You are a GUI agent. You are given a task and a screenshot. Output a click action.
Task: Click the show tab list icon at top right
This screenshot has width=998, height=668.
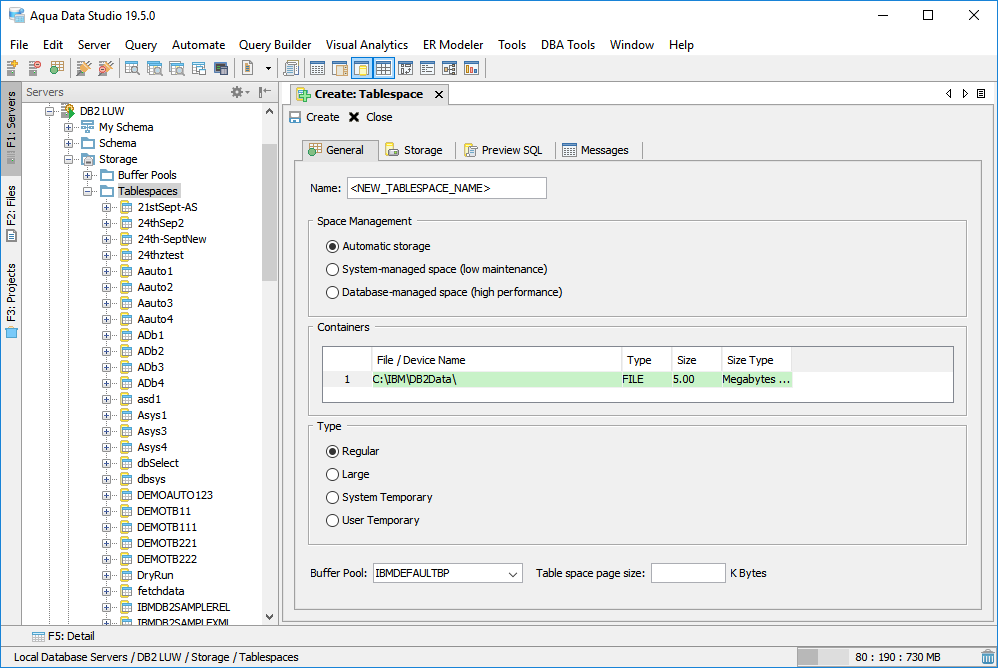point(981,94)
